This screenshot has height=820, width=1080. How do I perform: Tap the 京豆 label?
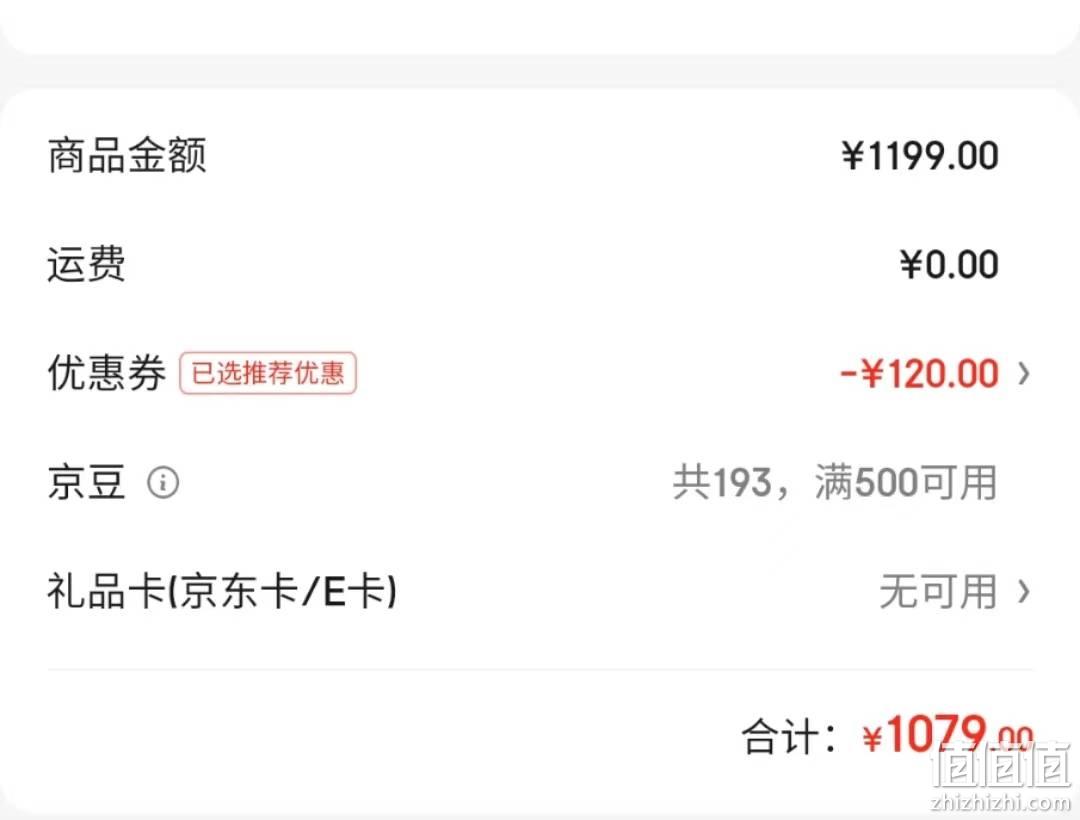click(86, 482)
